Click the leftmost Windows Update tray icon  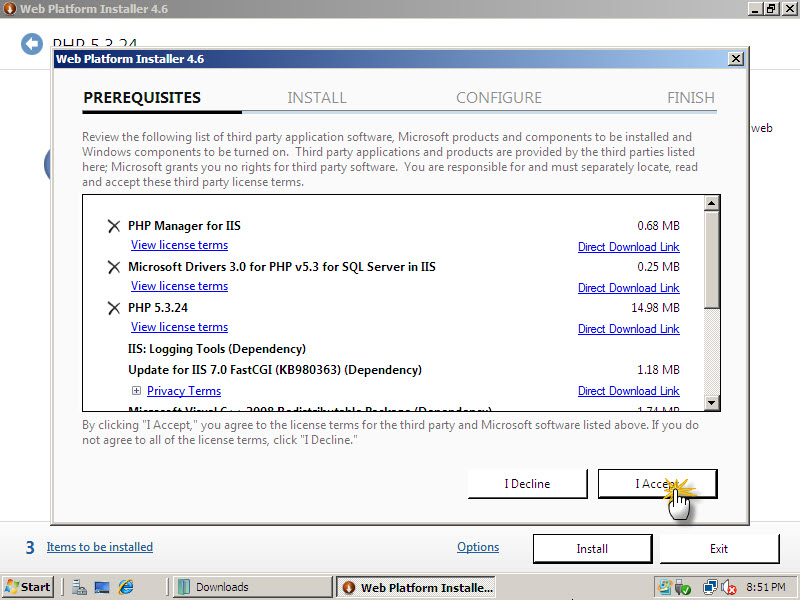point(665,587)
